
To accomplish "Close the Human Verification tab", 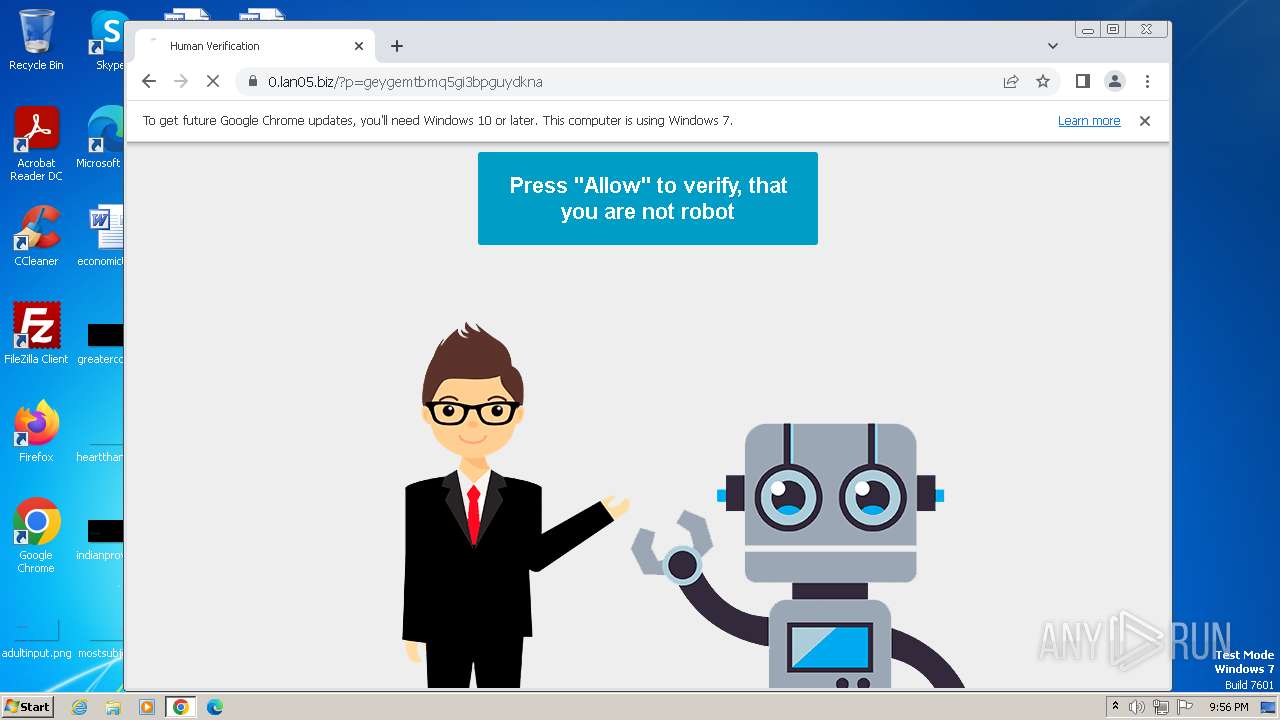I will coord(359,46).
